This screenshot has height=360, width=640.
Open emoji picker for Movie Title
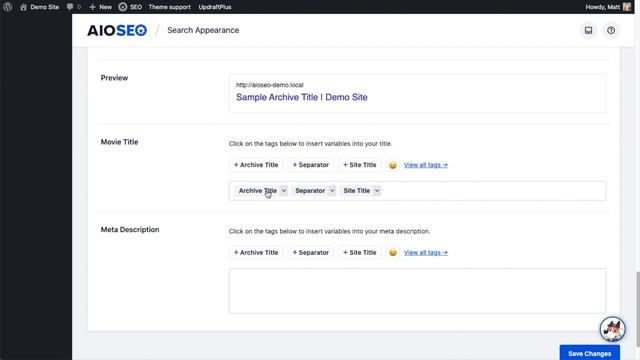393,165
